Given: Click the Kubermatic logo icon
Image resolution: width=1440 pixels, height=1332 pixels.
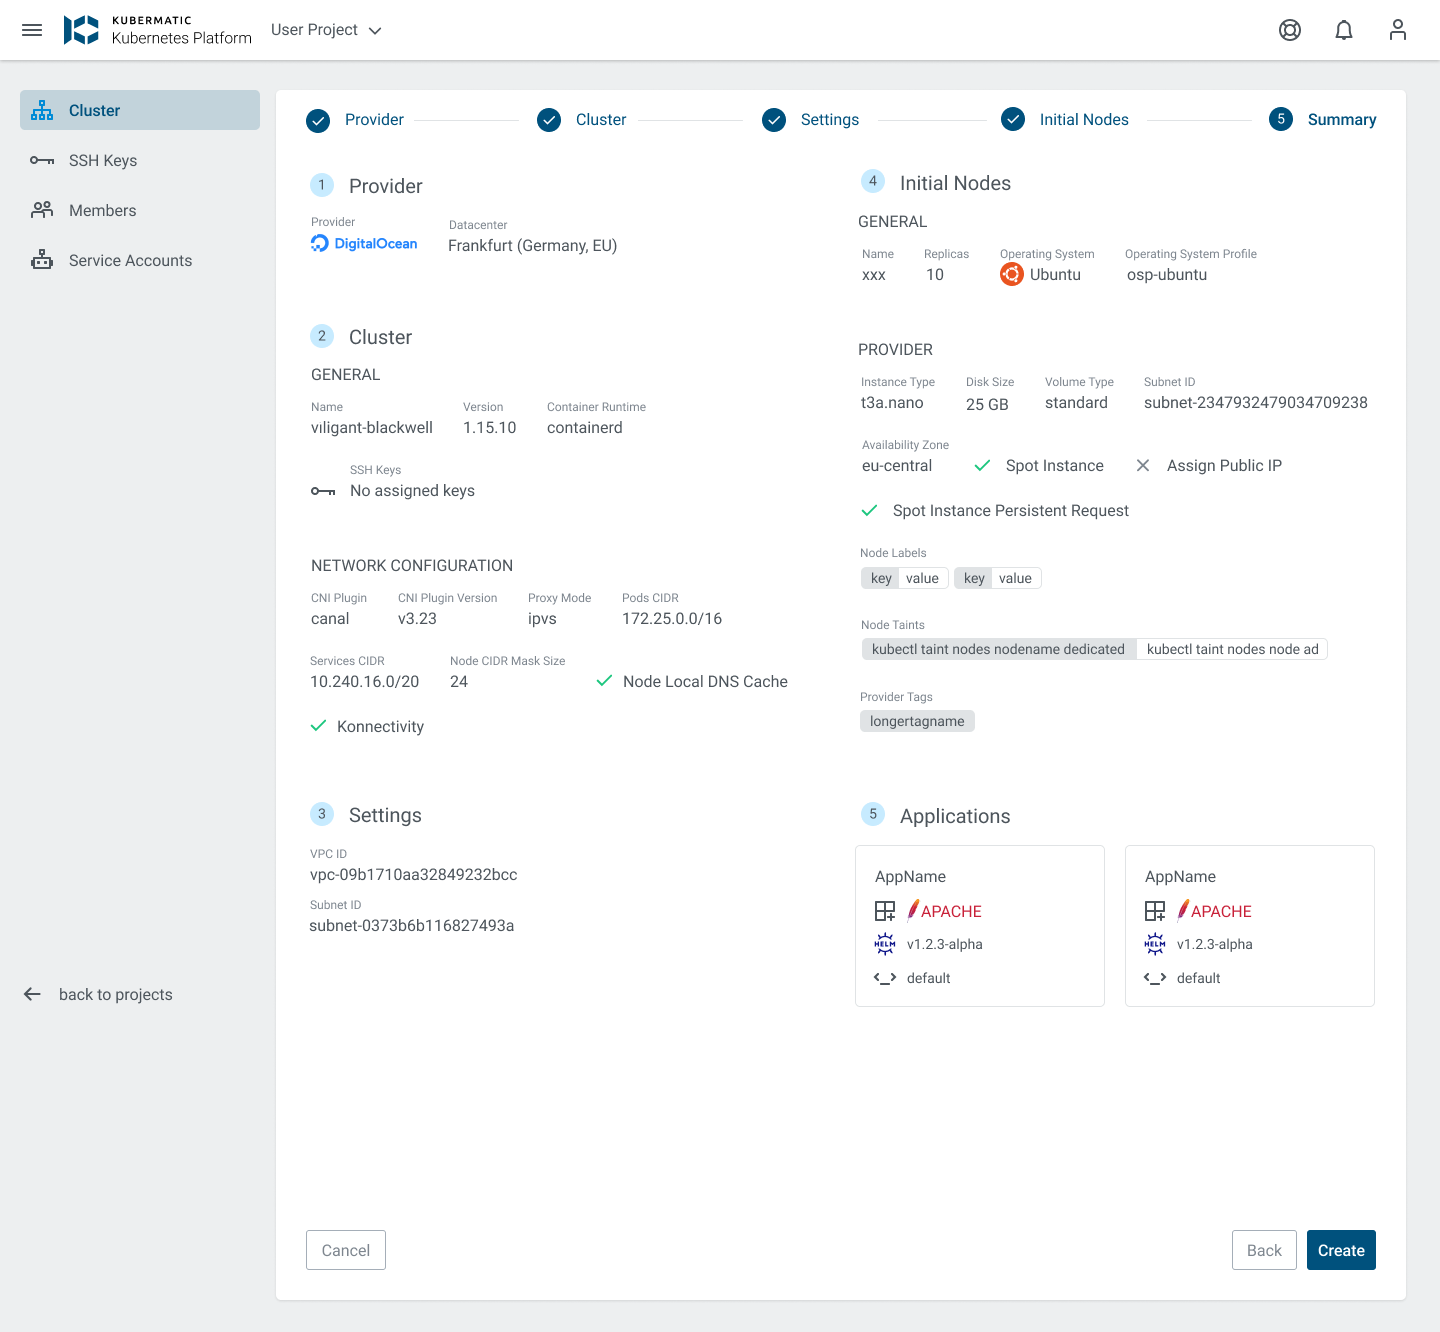Looking at the screenshot, I should coord(81,30).
